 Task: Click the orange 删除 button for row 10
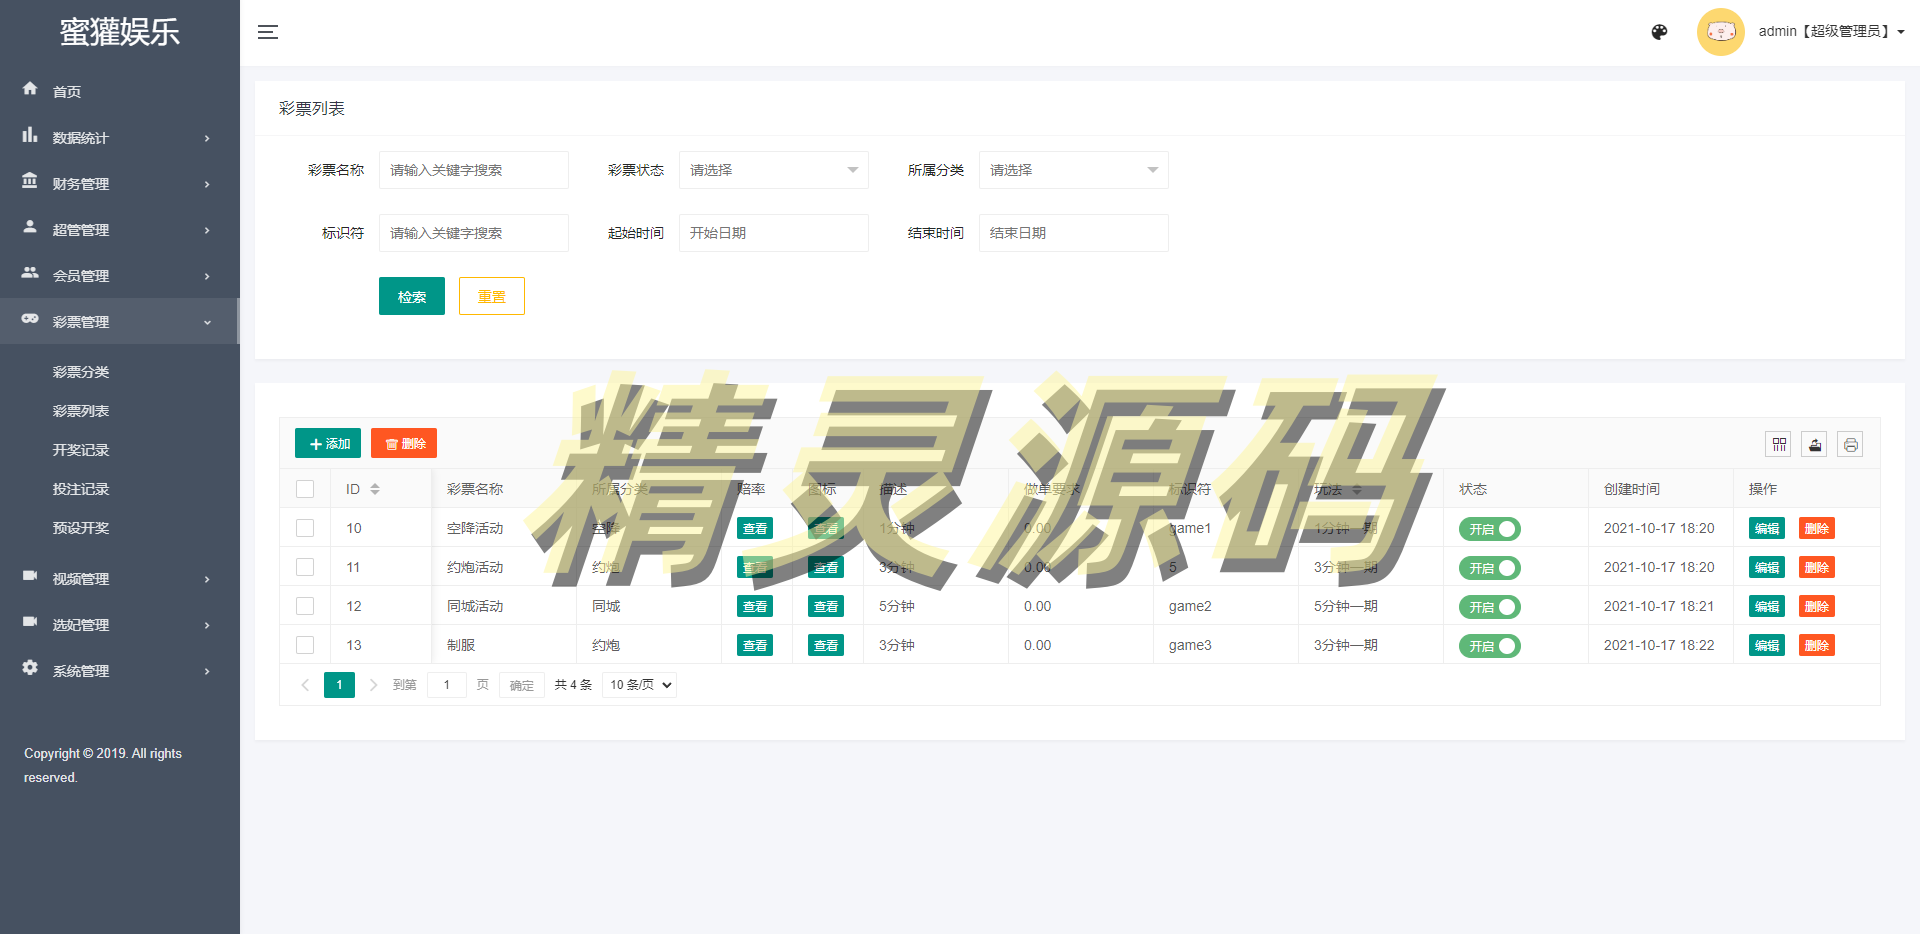pos(1816,529)
